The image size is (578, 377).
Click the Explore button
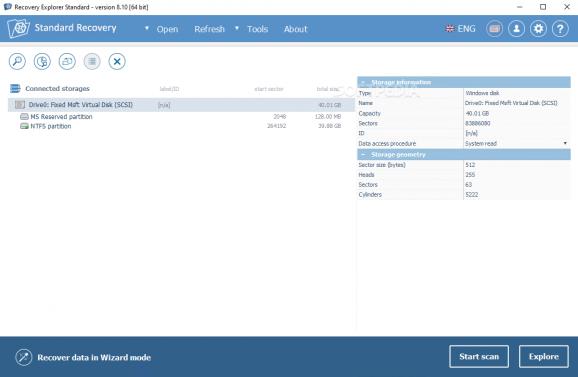click(544, 356)
